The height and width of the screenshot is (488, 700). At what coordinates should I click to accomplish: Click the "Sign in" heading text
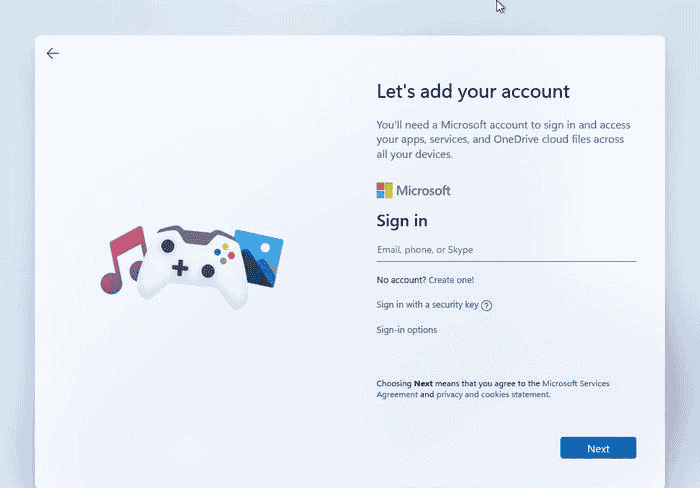pyautogui.click(x=401, y=221)
